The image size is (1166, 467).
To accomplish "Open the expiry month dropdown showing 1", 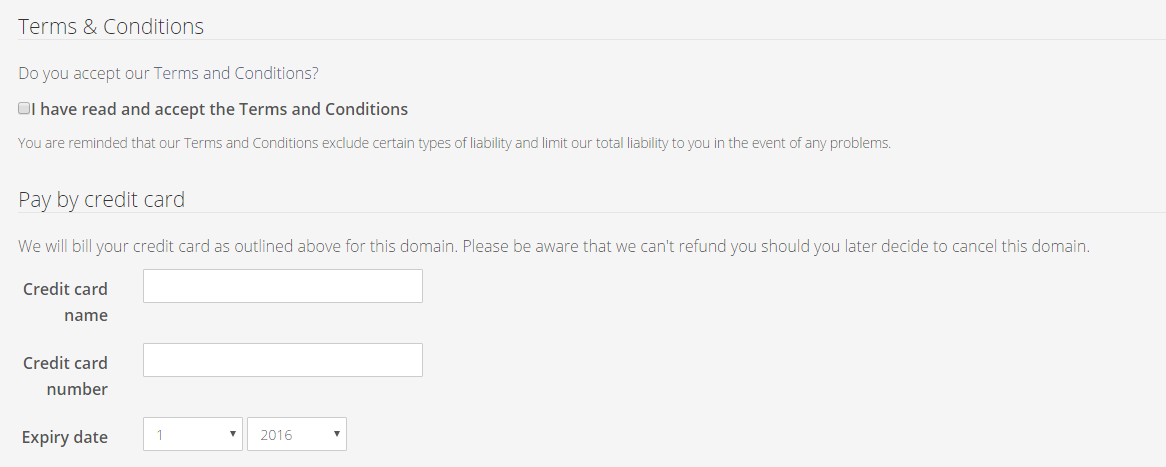I will pos(192,434).
